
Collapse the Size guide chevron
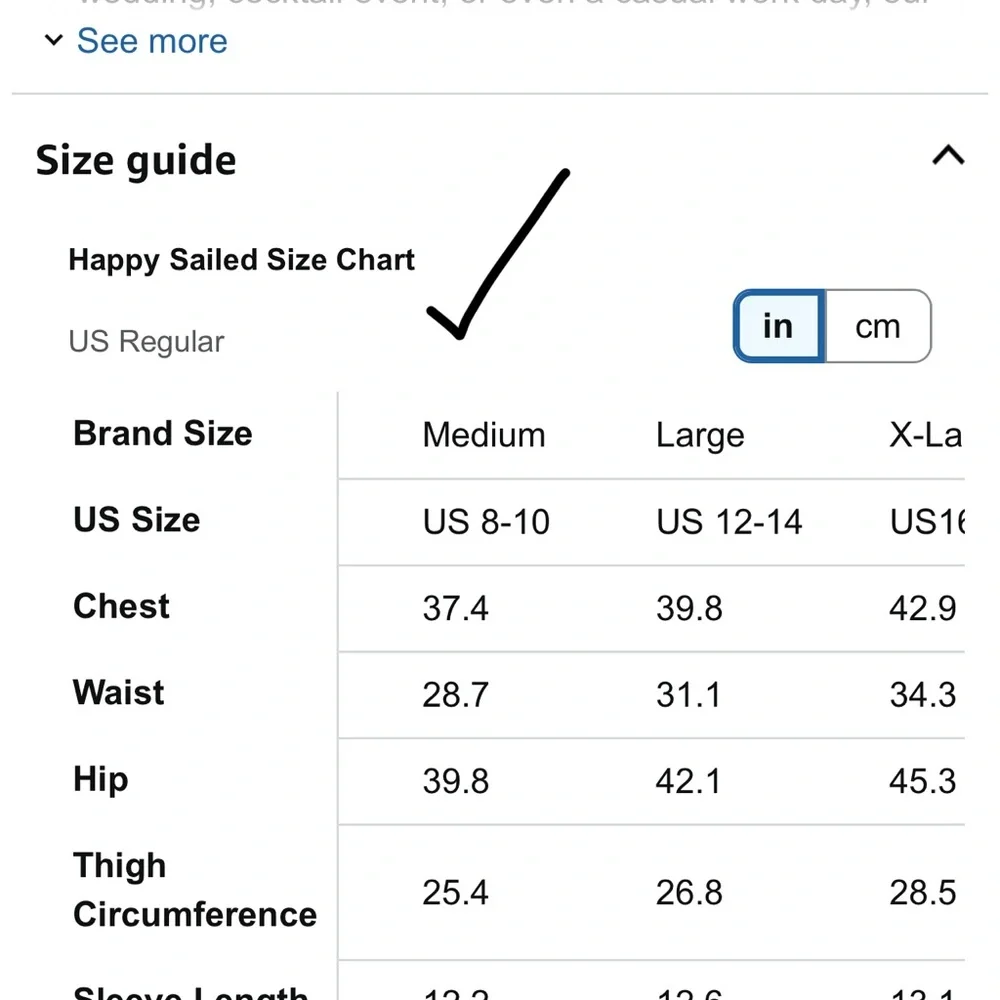point(948,156)
